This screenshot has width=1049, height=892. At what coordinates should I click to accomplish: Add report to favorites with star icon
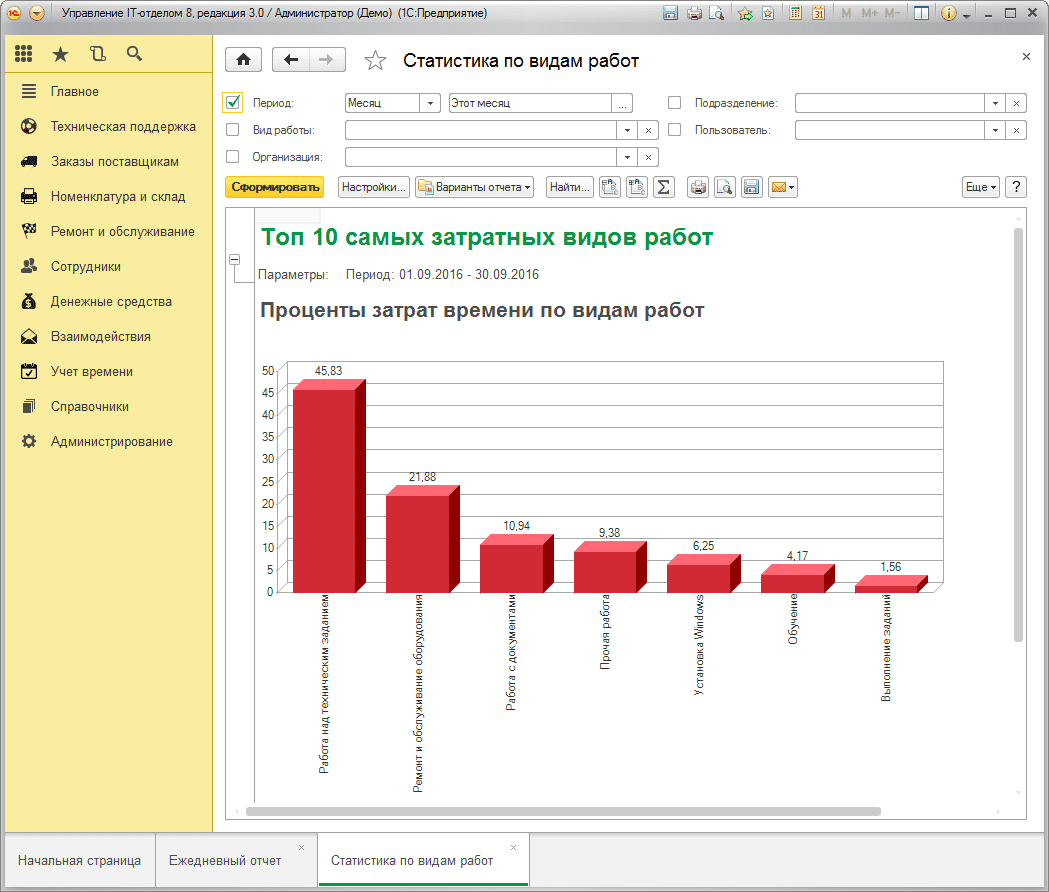pos(375,61)
